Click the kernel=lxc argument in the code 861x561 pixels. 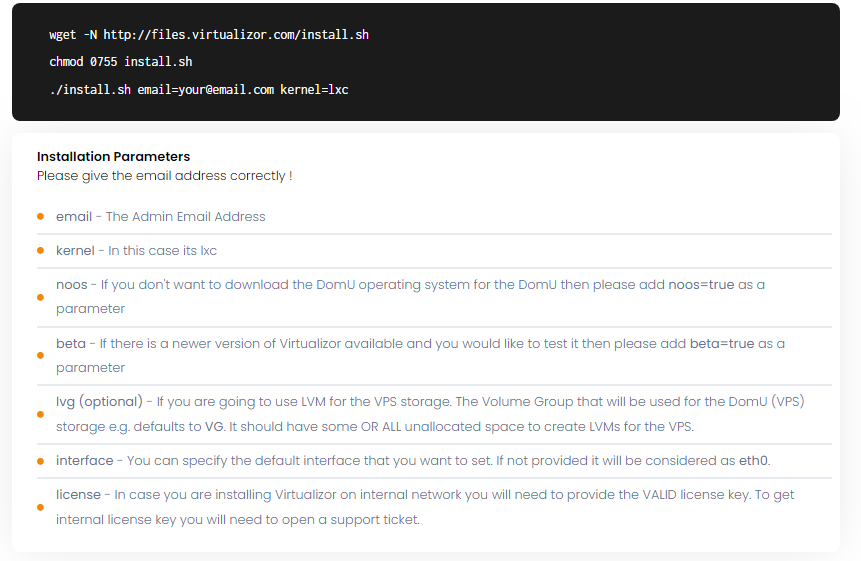pyautogui.click(x=315, y=89)
